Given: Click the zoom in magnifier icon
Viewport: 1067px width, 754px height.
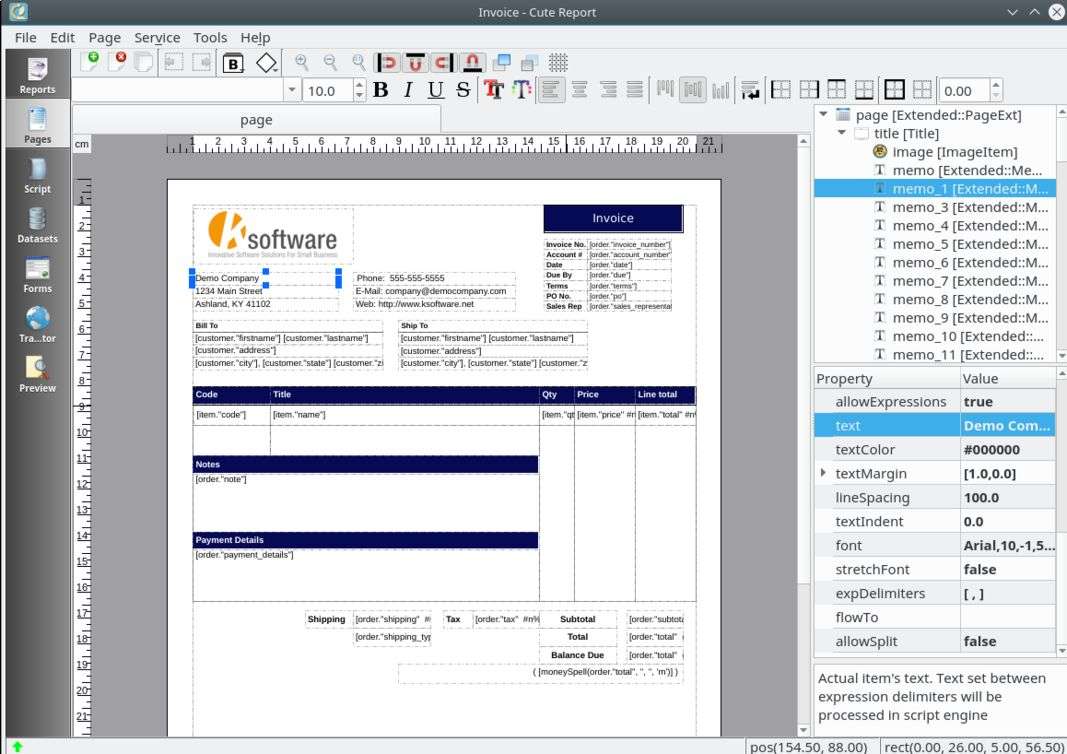Looking at the screenshot, I should tap(301, 62).
